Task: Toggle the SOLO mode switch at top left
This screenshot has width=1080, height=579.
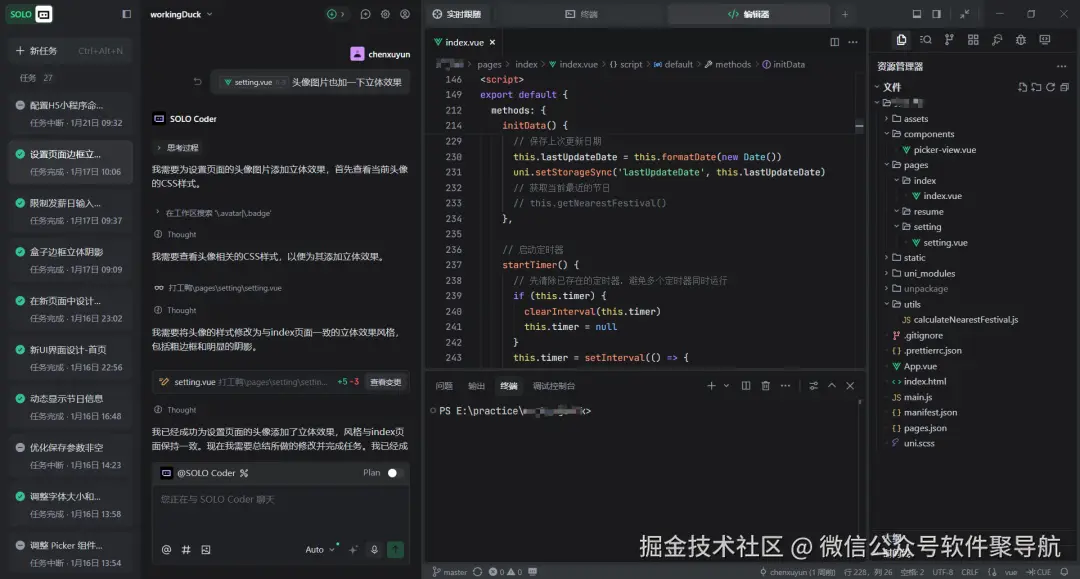Action: click(x=31, y=14)
